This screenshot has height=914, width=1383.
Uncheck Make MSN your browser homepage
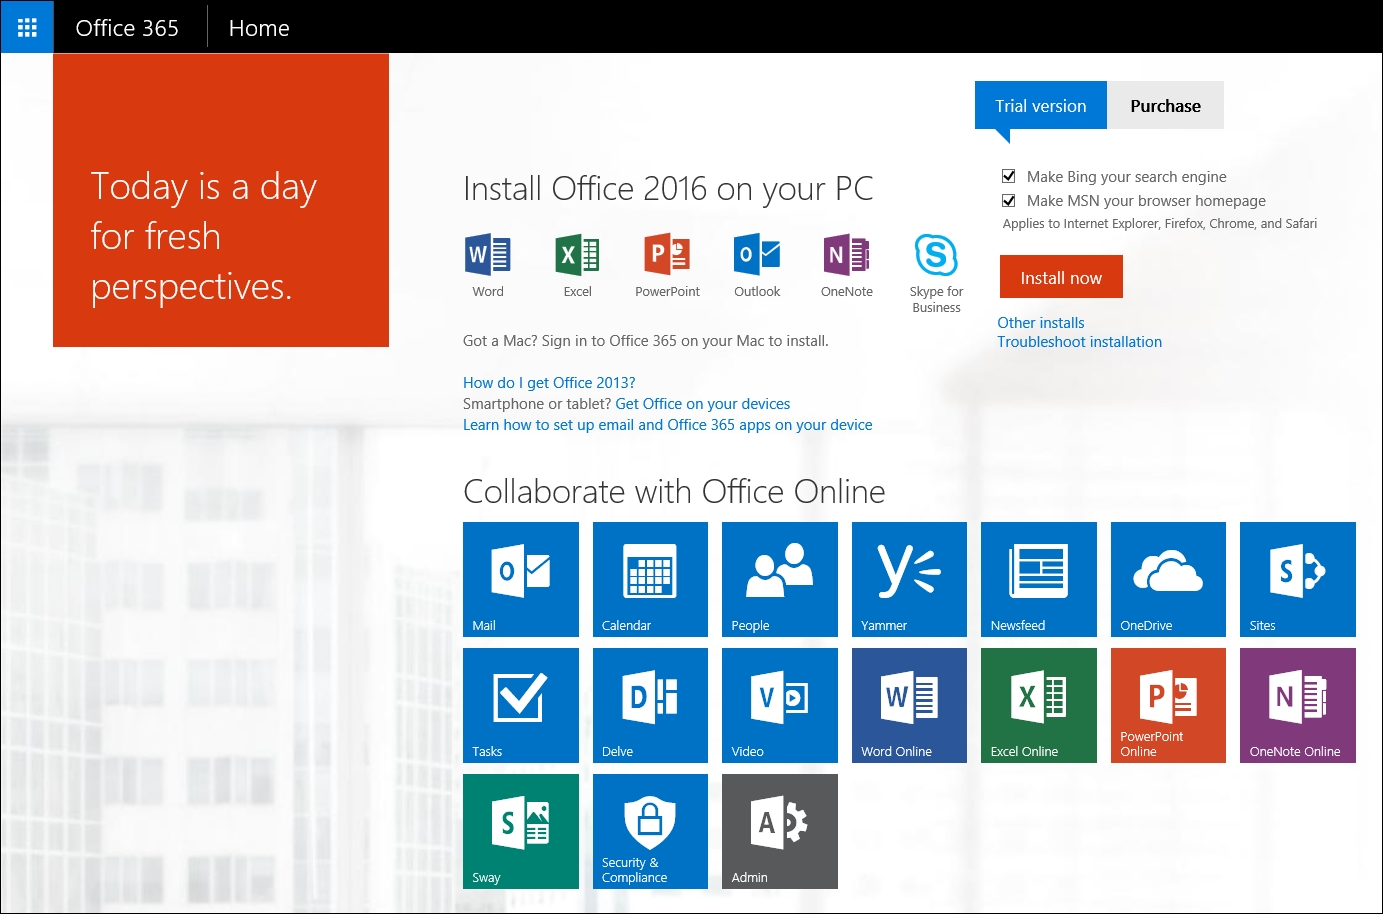[x=1009, y=200]
